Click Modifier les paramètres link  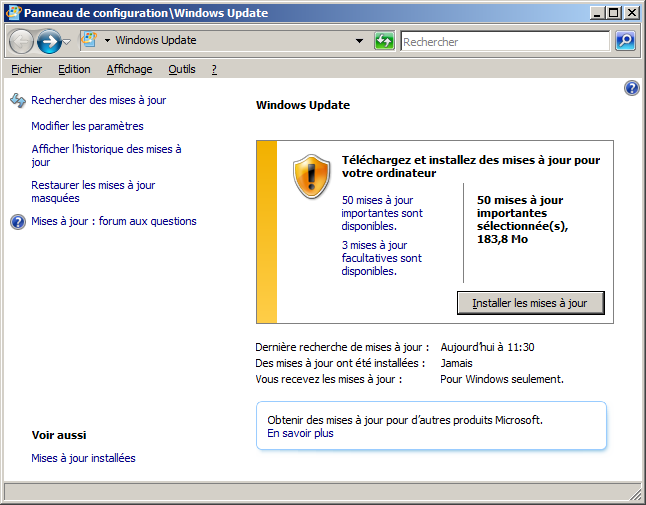pyautogui.click(x=87, y=126)
